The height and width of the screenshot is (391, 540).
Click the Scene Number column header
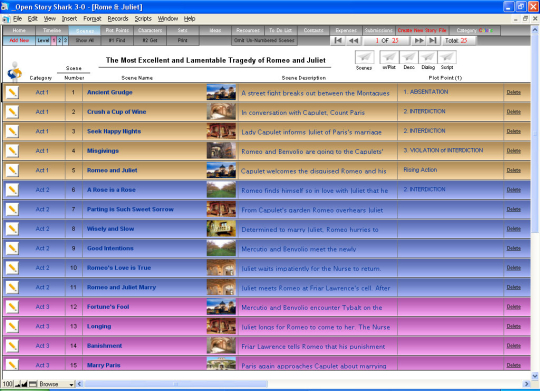[74, 73]
